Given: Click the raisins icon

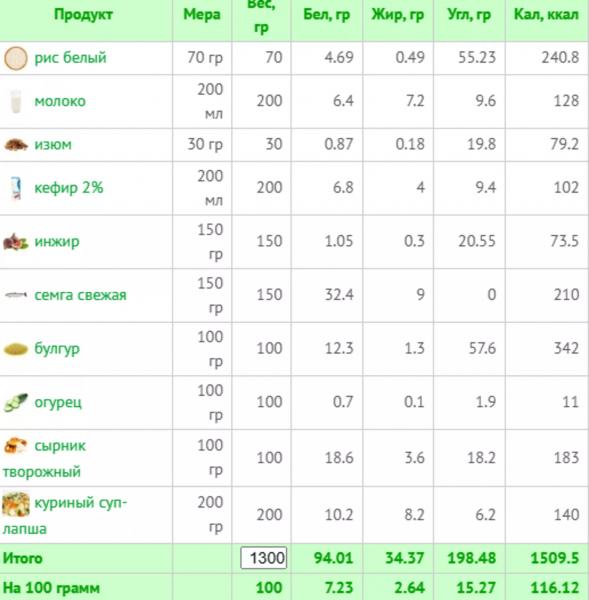Looking at the screenshot, I should 16,145.
